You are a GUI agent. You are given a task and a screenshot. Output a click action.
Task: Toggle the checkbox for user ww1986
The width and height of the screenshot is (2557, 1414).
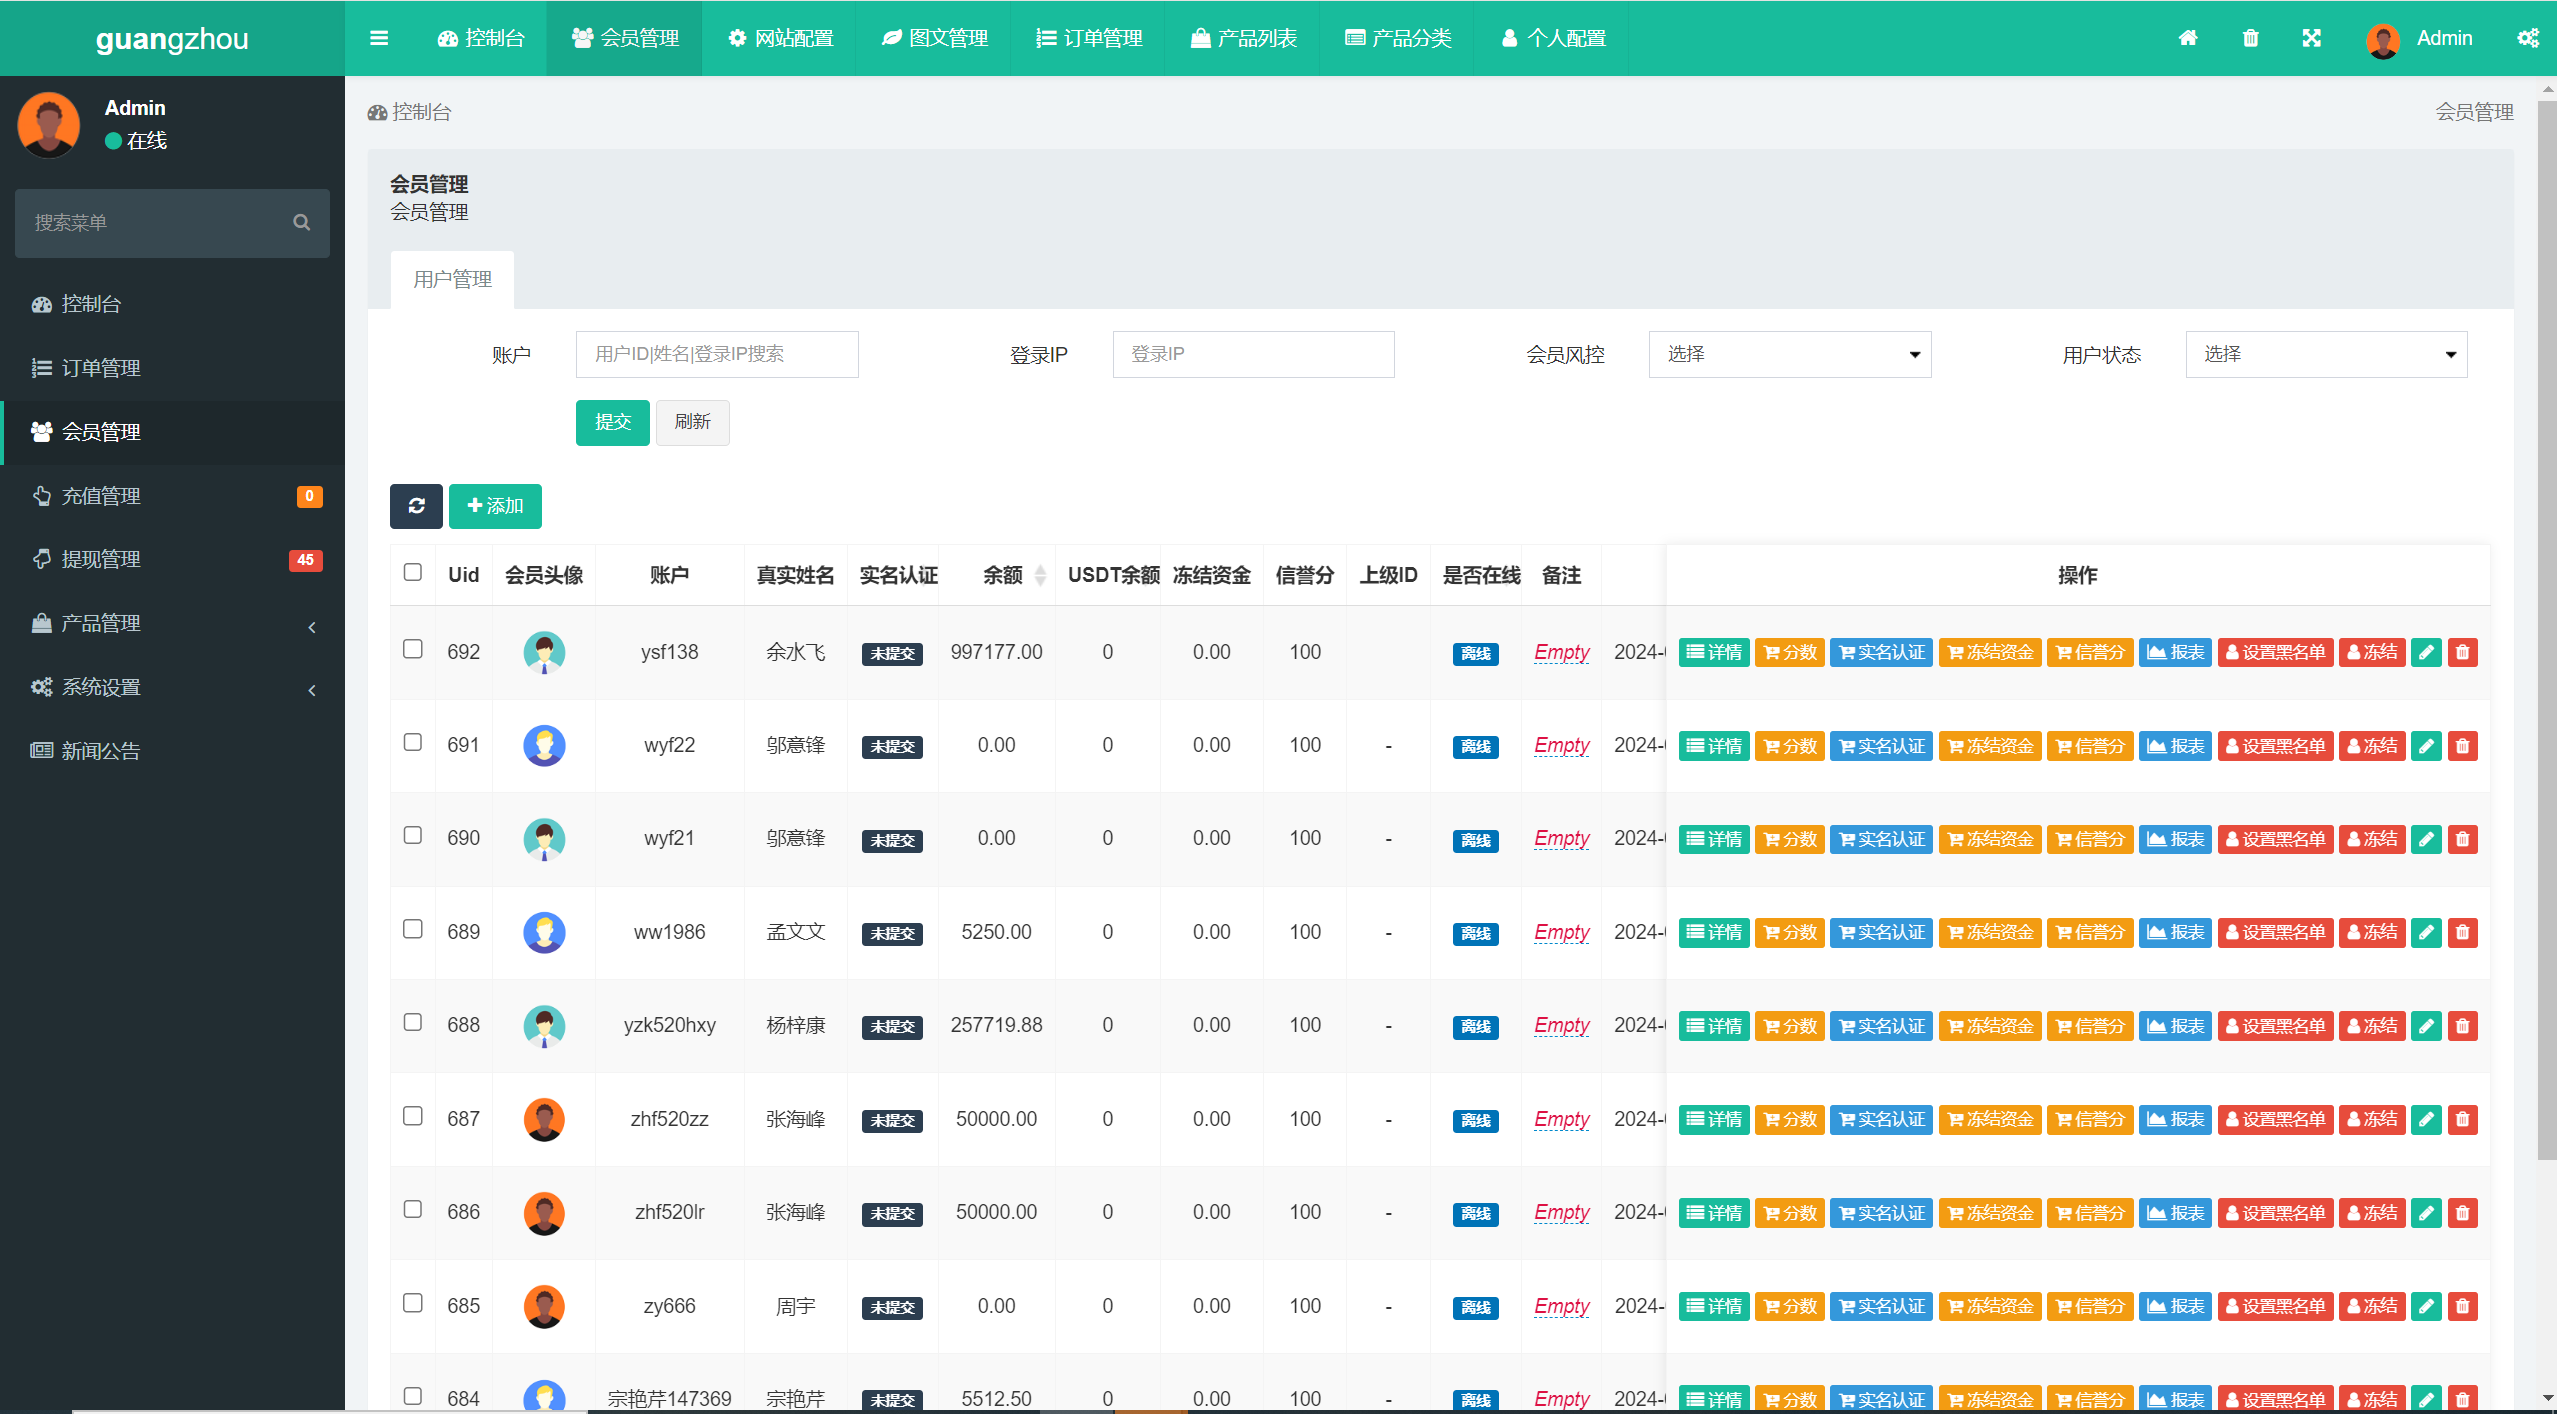[x=413, y=928]
